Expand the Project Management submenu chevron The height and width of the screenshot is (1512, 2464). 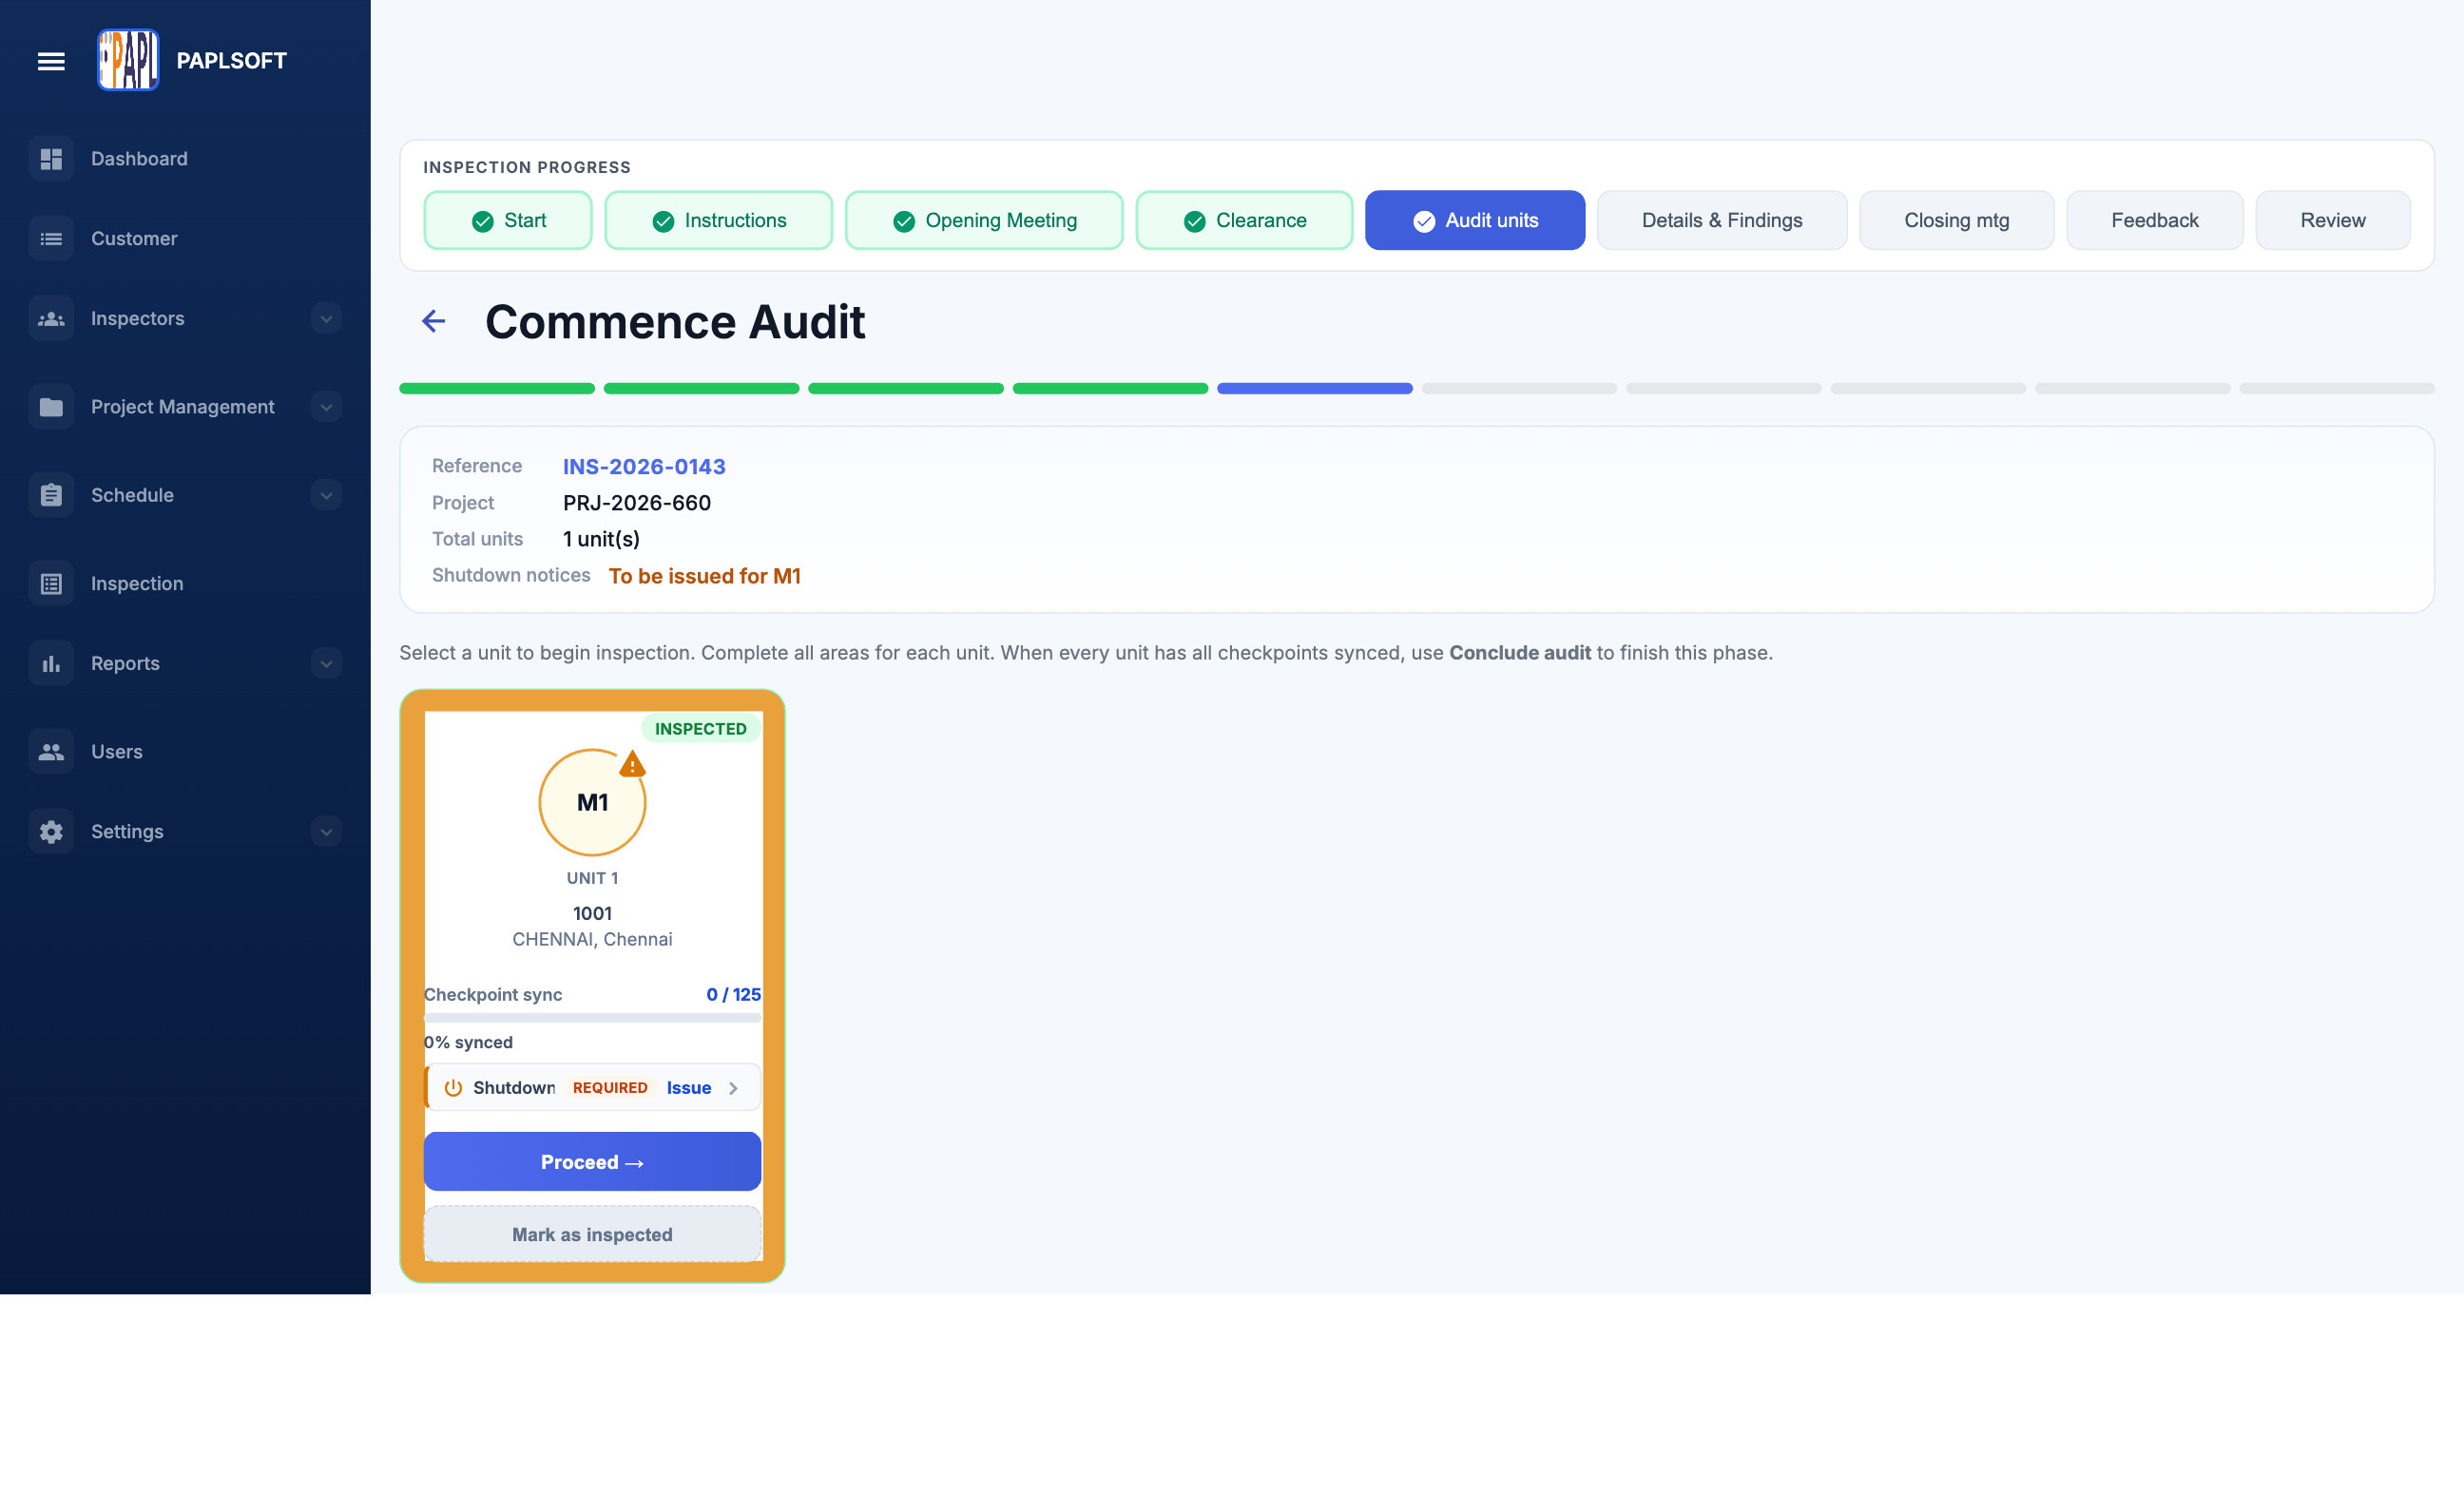(326, 407)
